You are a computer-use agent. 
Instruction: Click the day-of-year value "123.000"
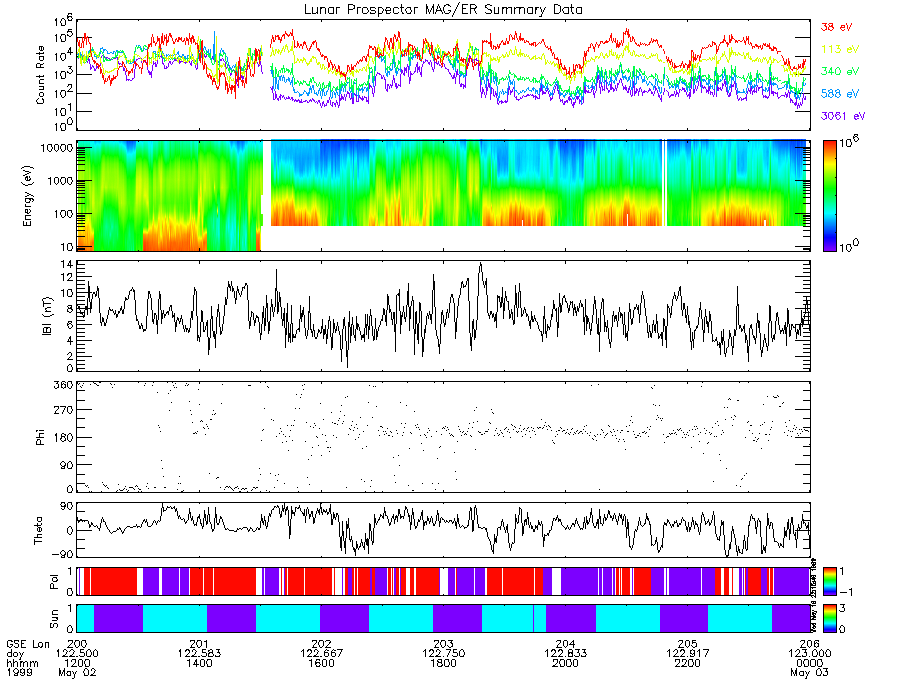click(809, 654)
